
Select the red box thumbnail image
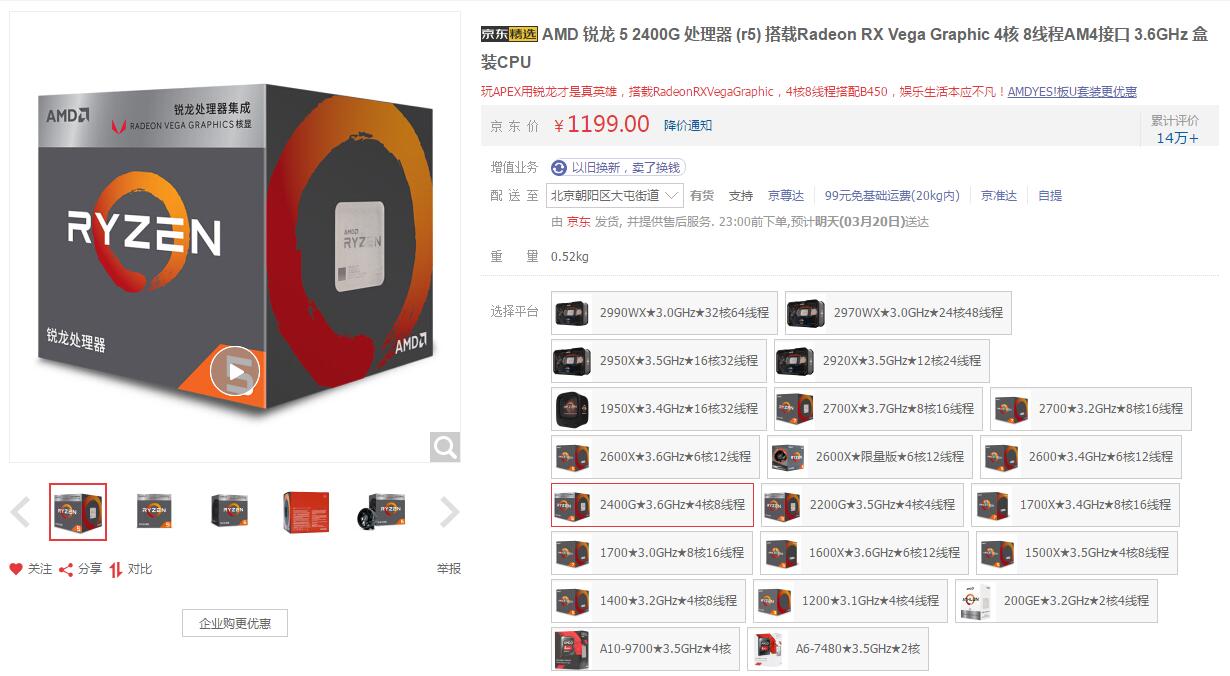[305, 511]
